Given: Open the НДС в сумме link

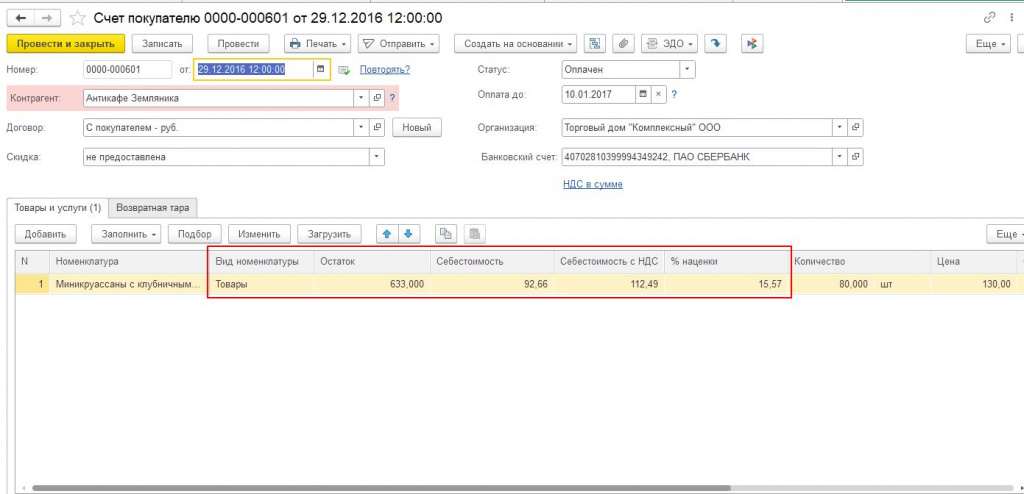Looking at the screenshot, I should point(592,184).
